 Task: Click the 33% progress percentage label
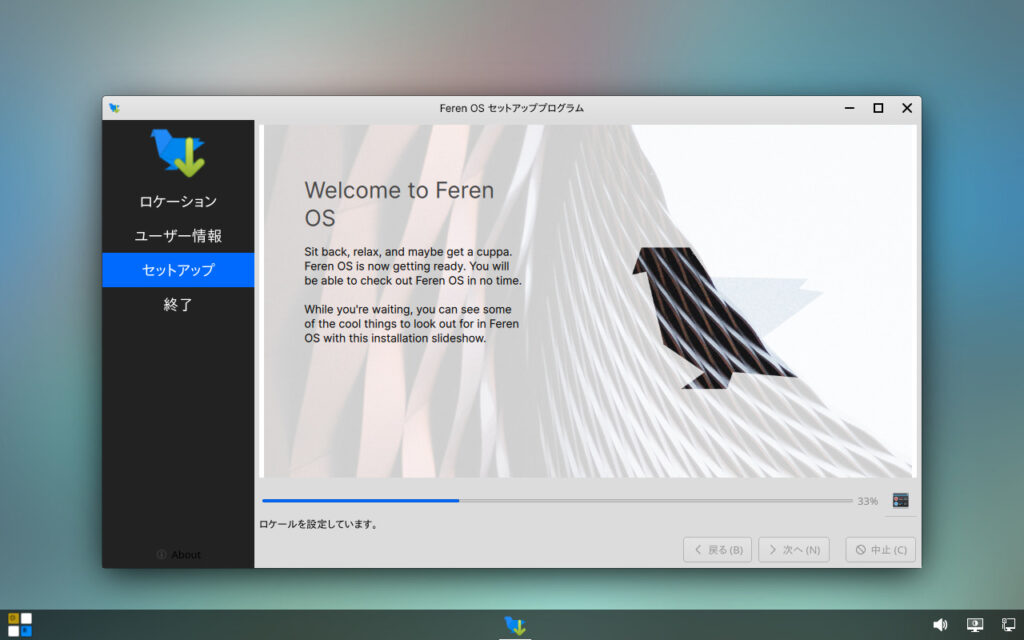pos(867,502)
